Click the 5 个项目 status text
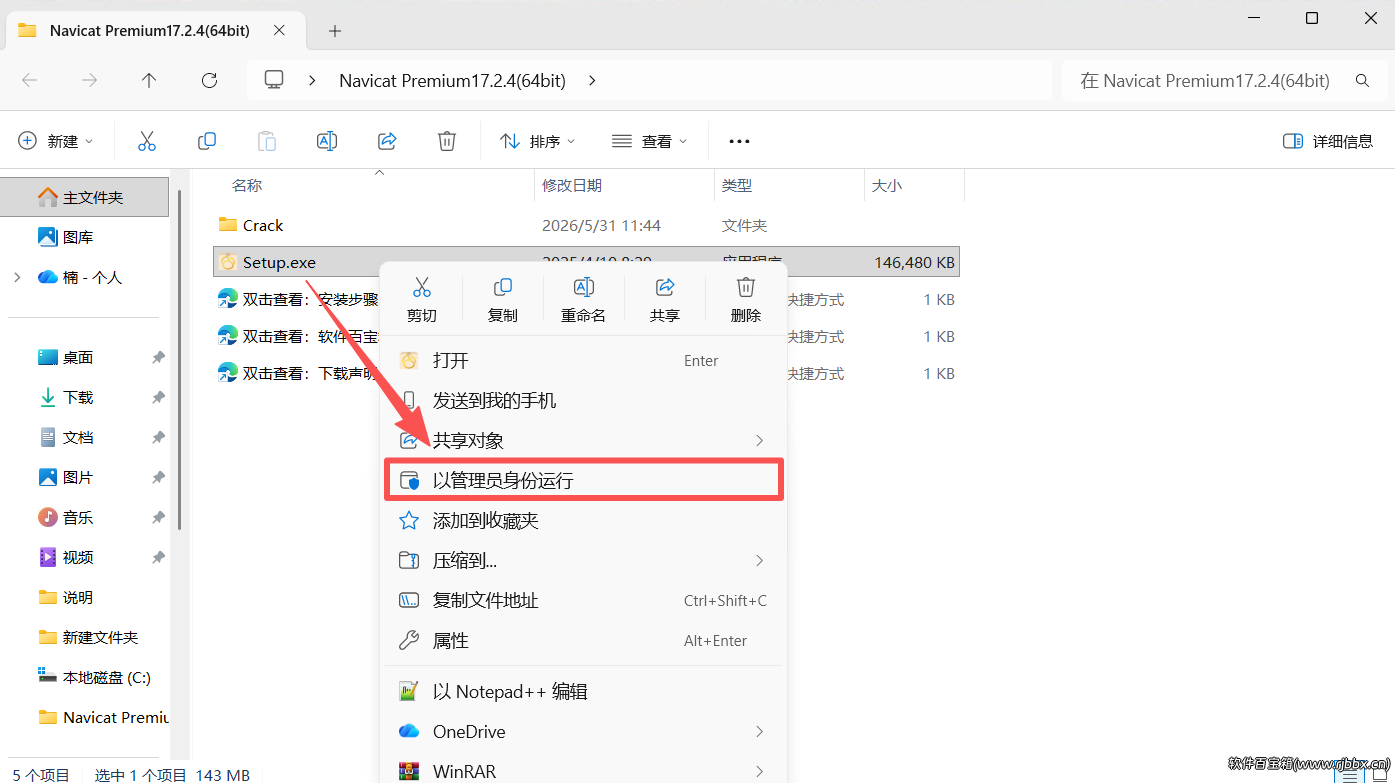Image resolution: width=1395 pixels, height=783 pixels. (x=40, y=774)
